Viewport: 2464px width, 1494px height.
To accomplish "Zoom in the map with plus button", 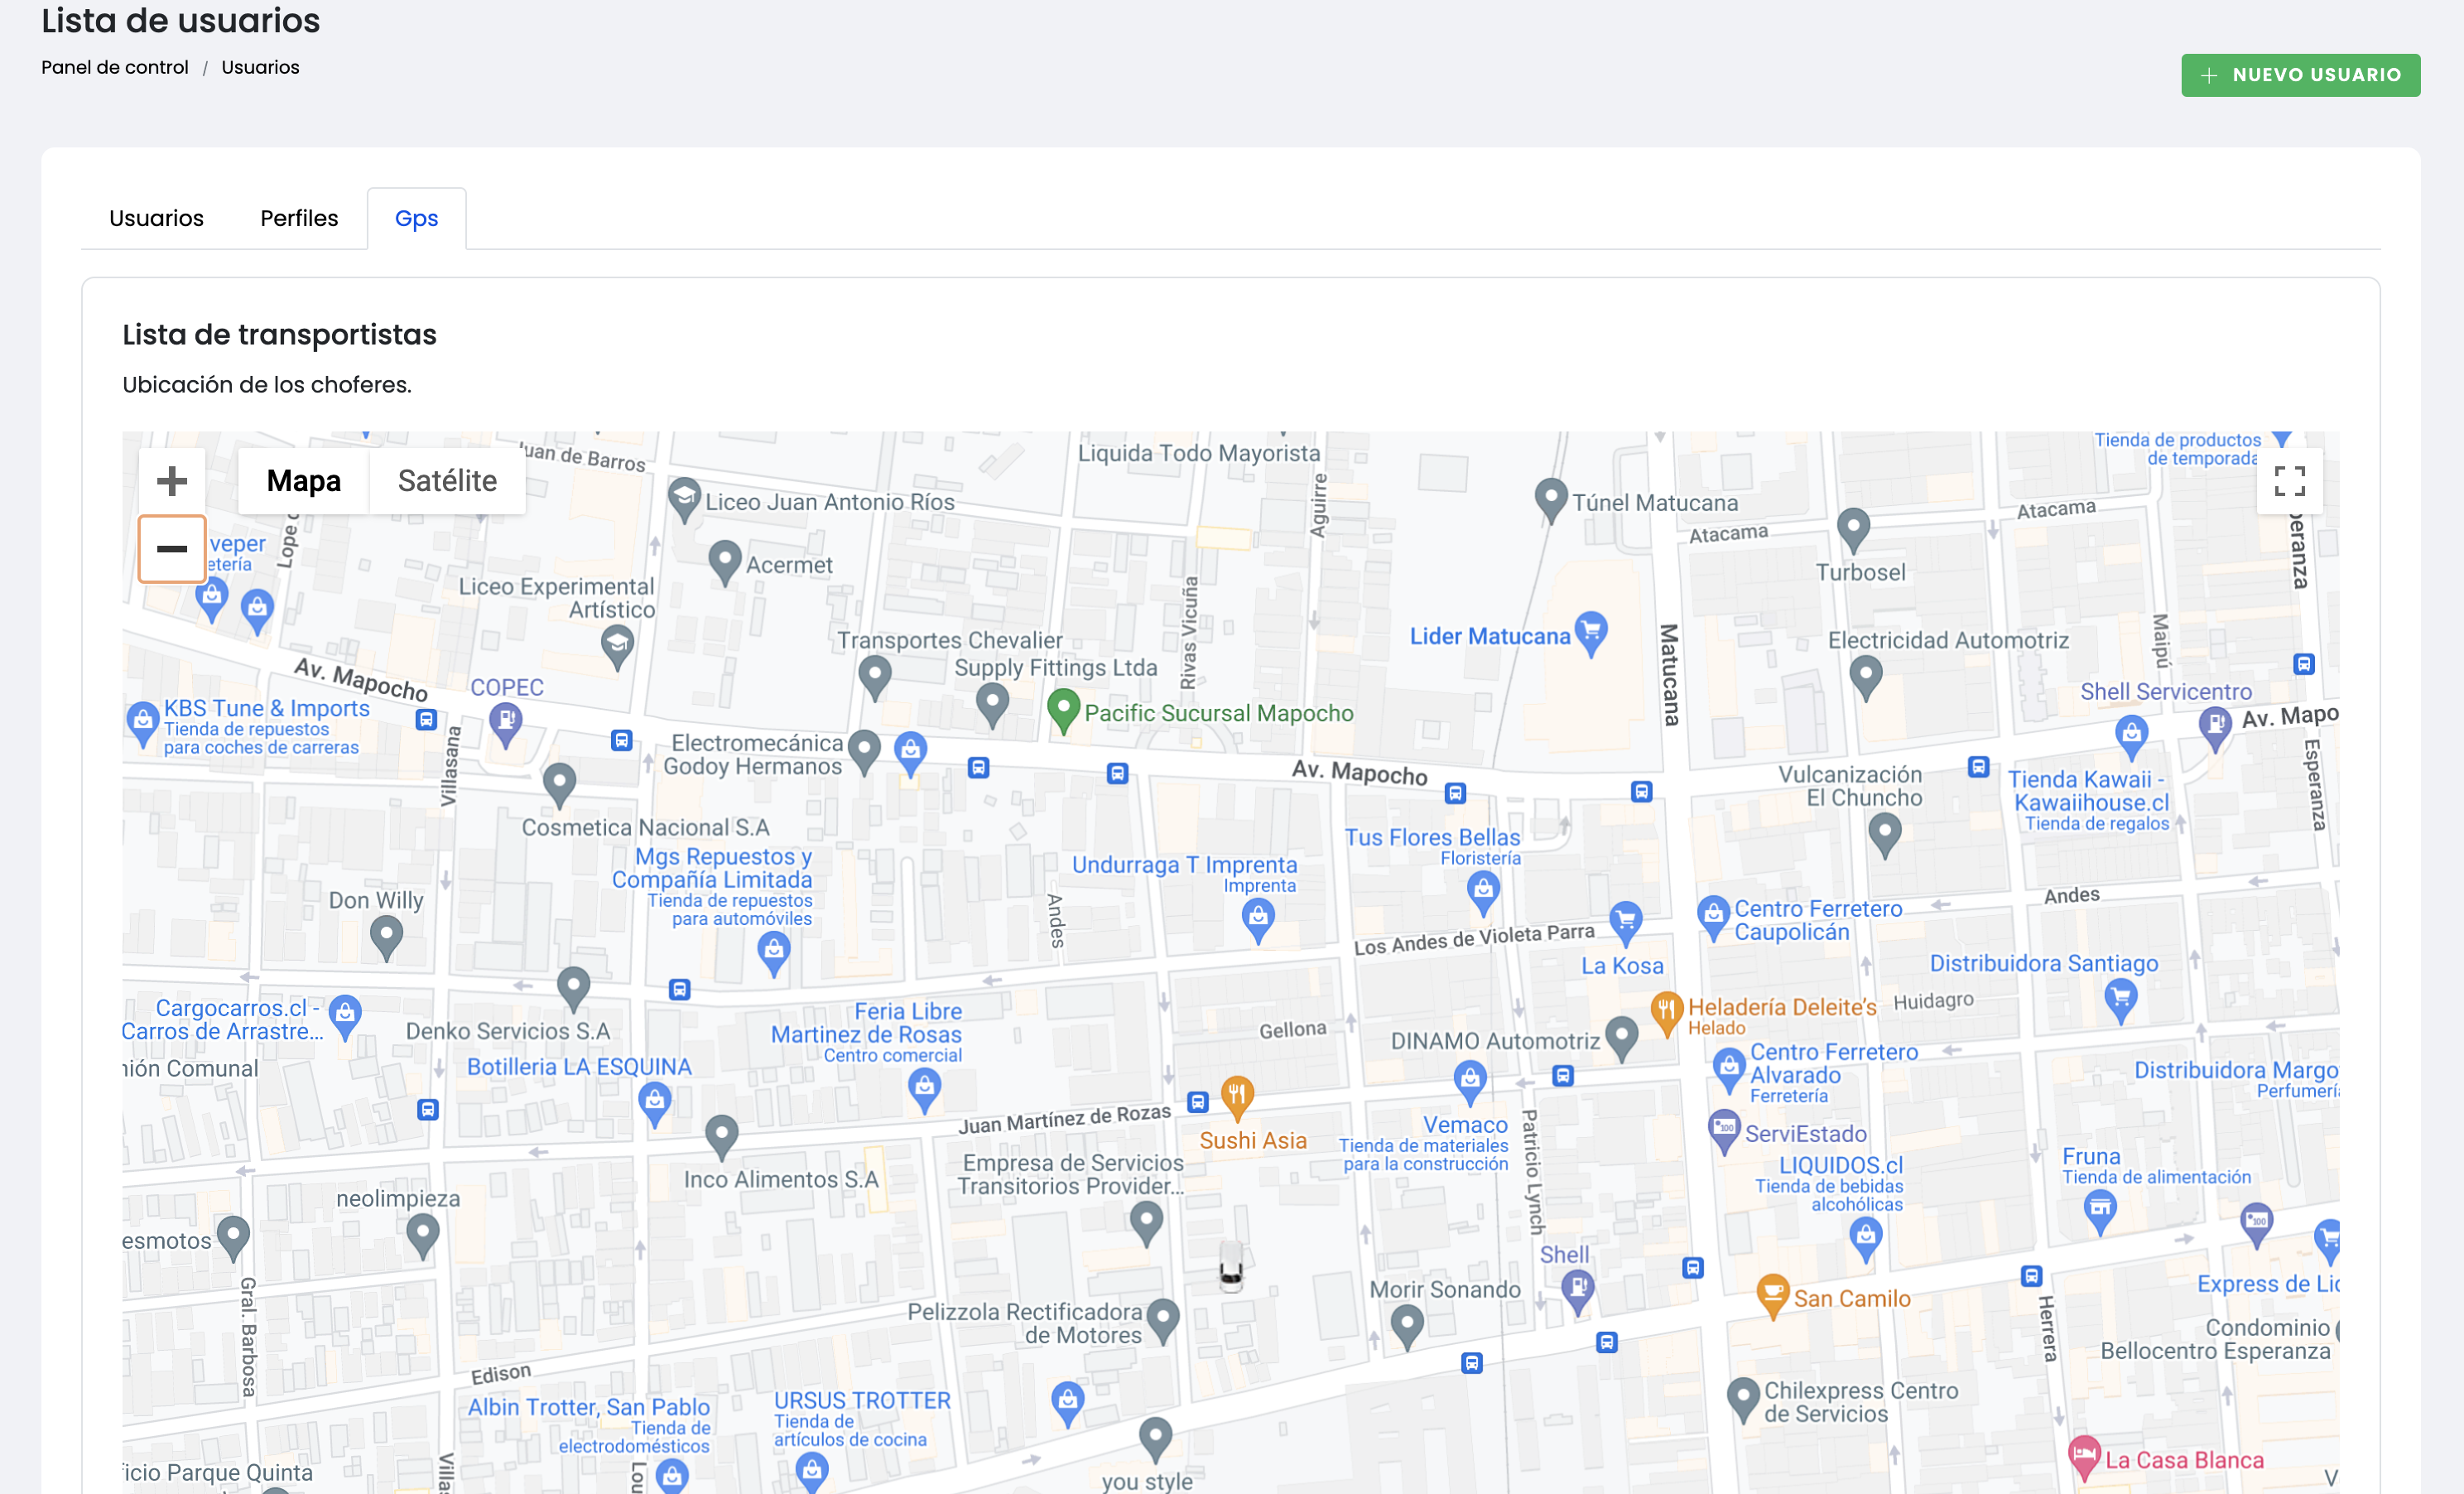I will pyautogui.click(x=172, y=481).
